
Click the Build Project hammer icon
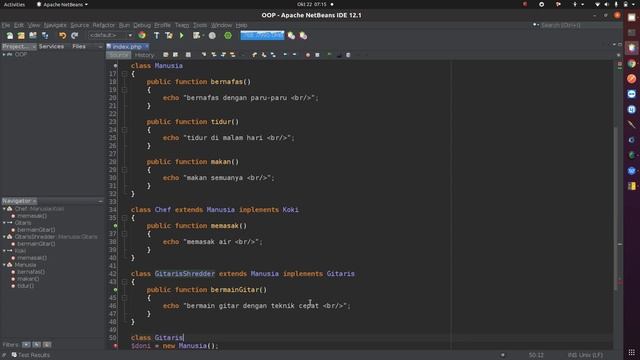pyautogui.click(x=157, y=36)
